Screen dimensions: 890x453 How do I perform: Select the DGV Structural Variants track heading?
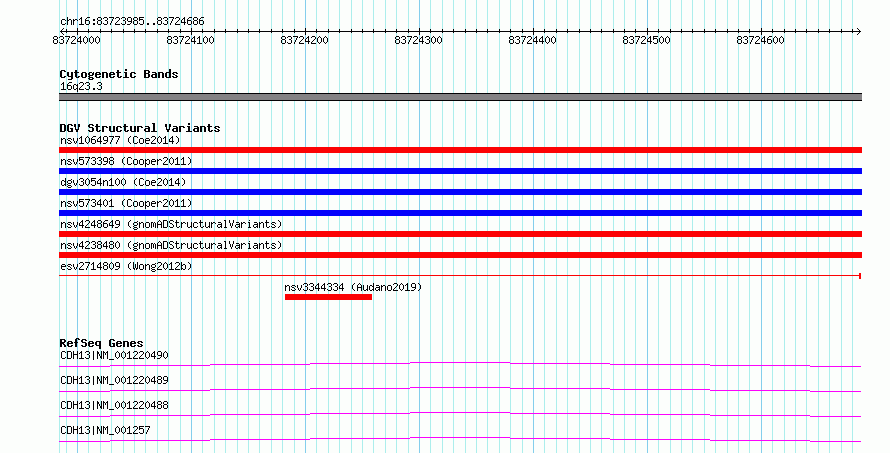(x=140, y=128)
